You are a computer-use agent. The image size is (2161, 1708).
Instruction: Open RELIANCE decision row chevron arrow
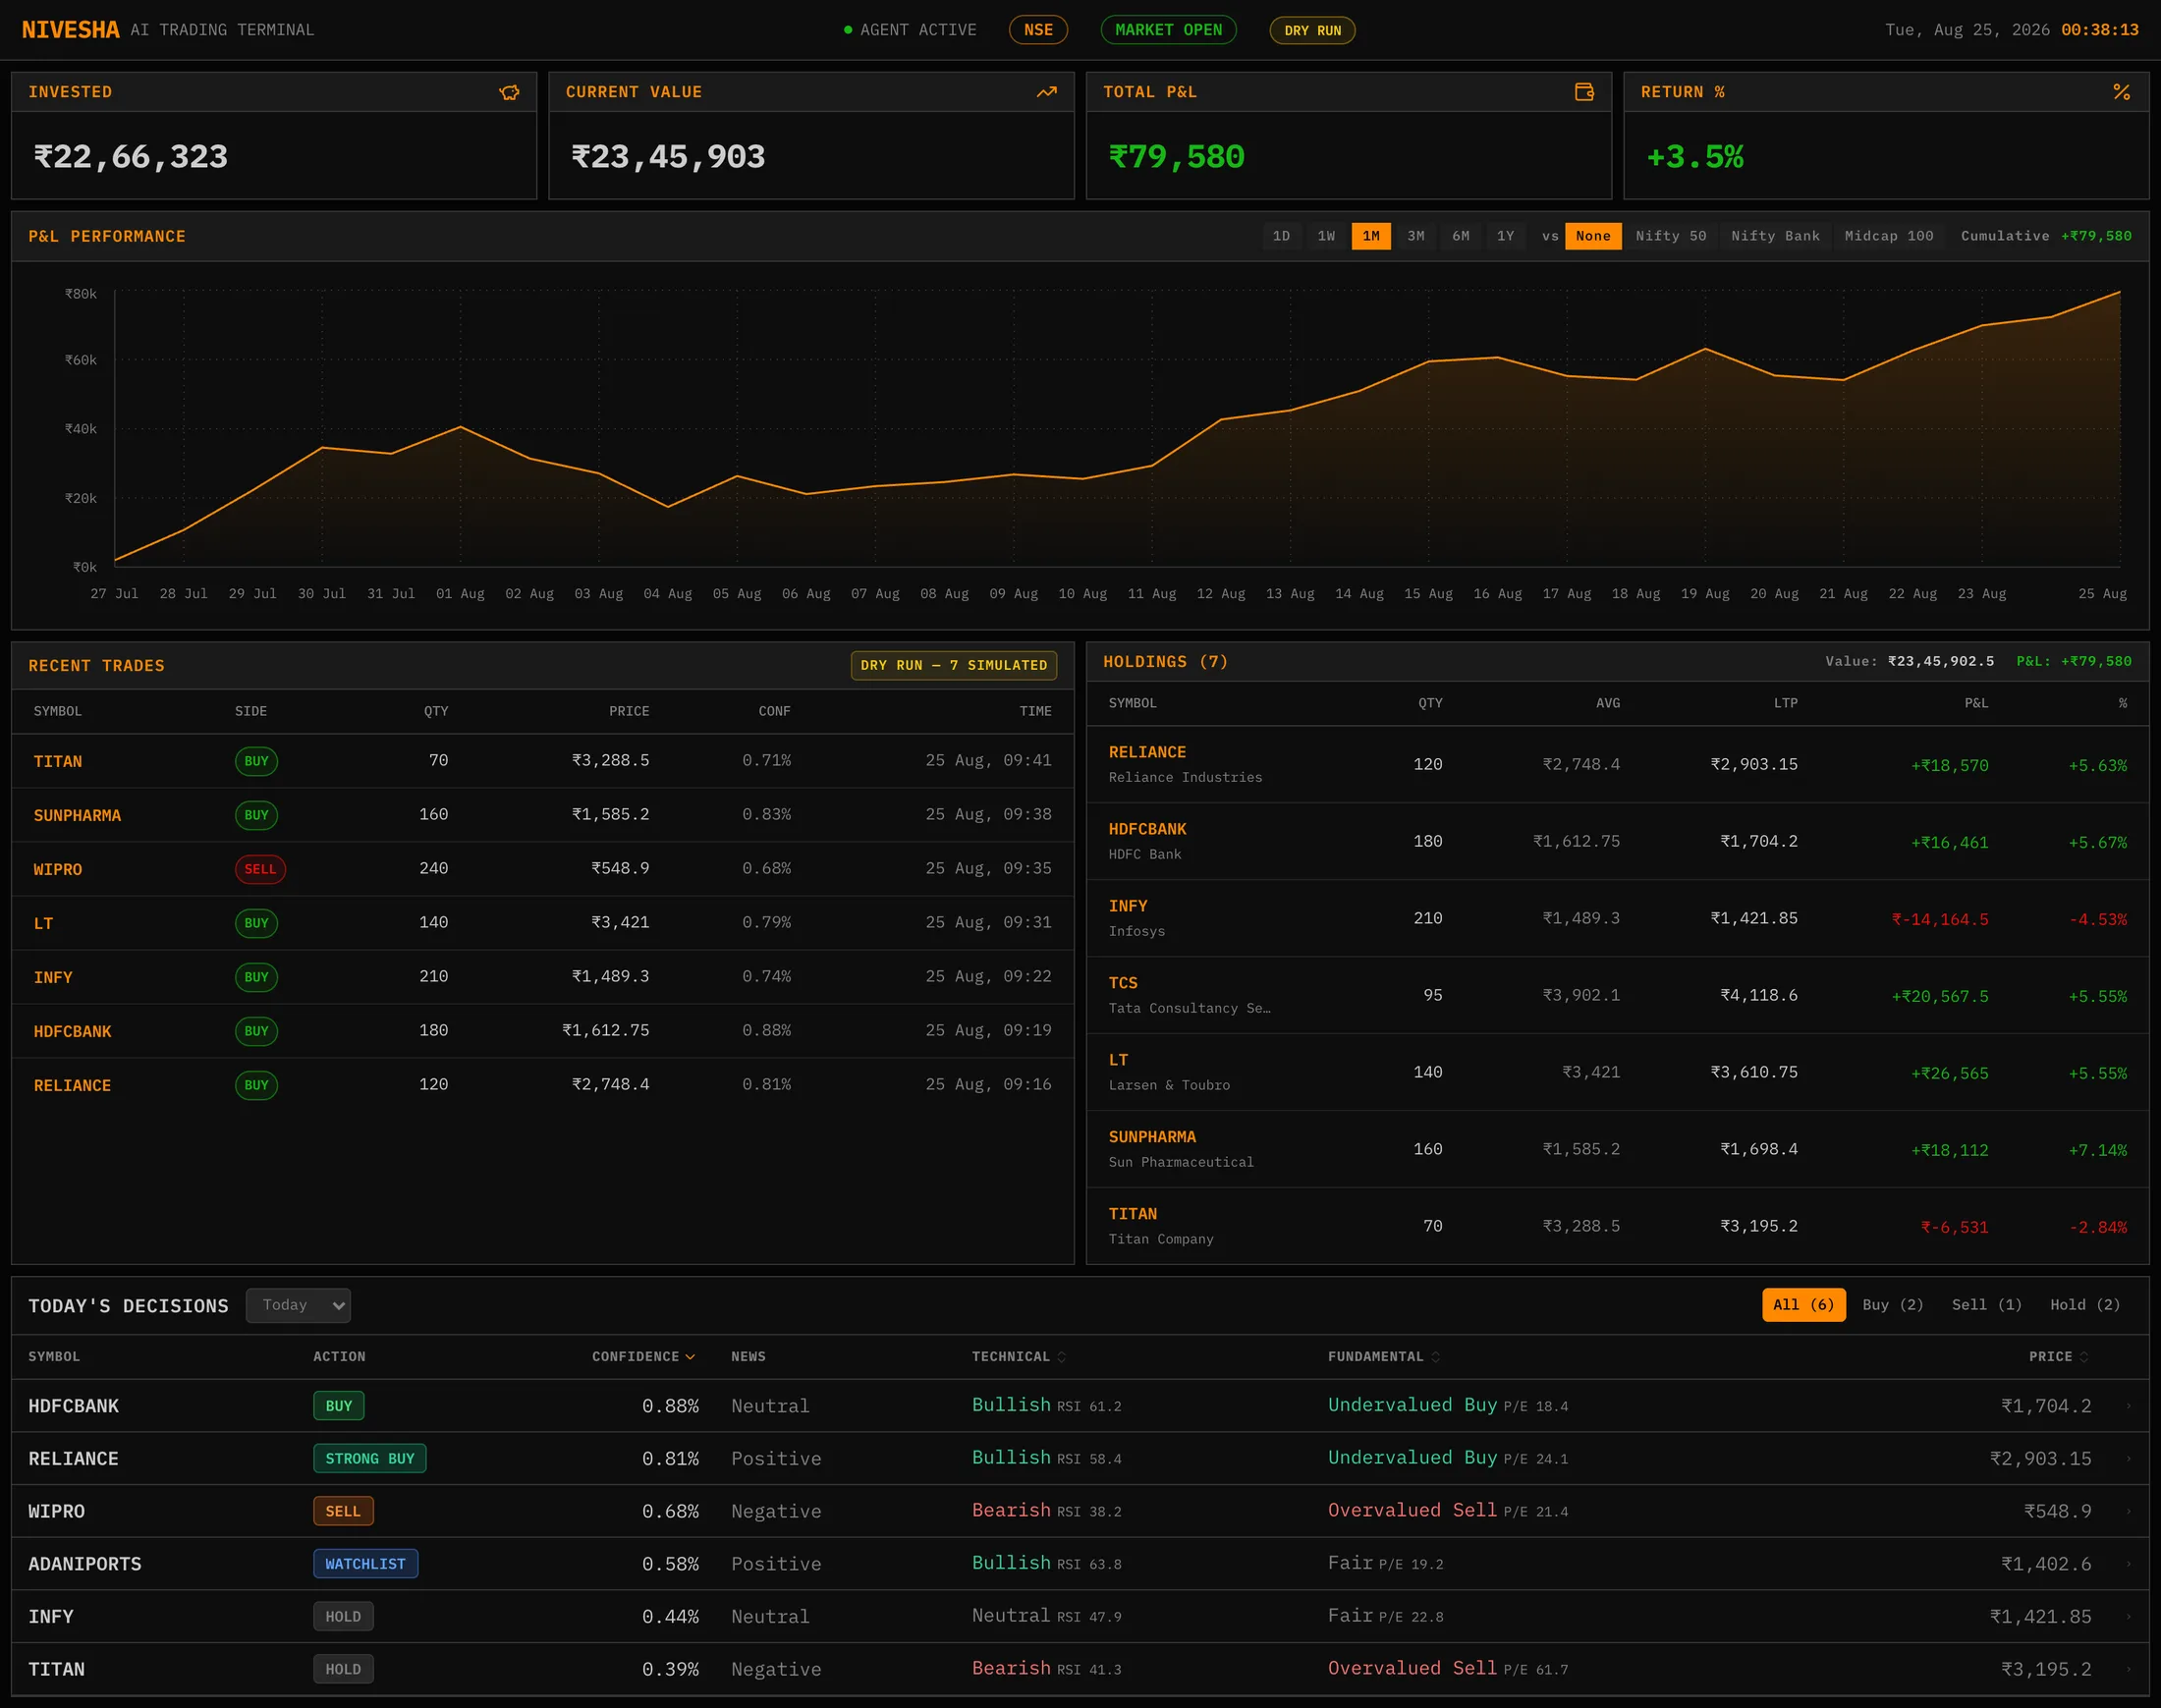[2128, 1459]
